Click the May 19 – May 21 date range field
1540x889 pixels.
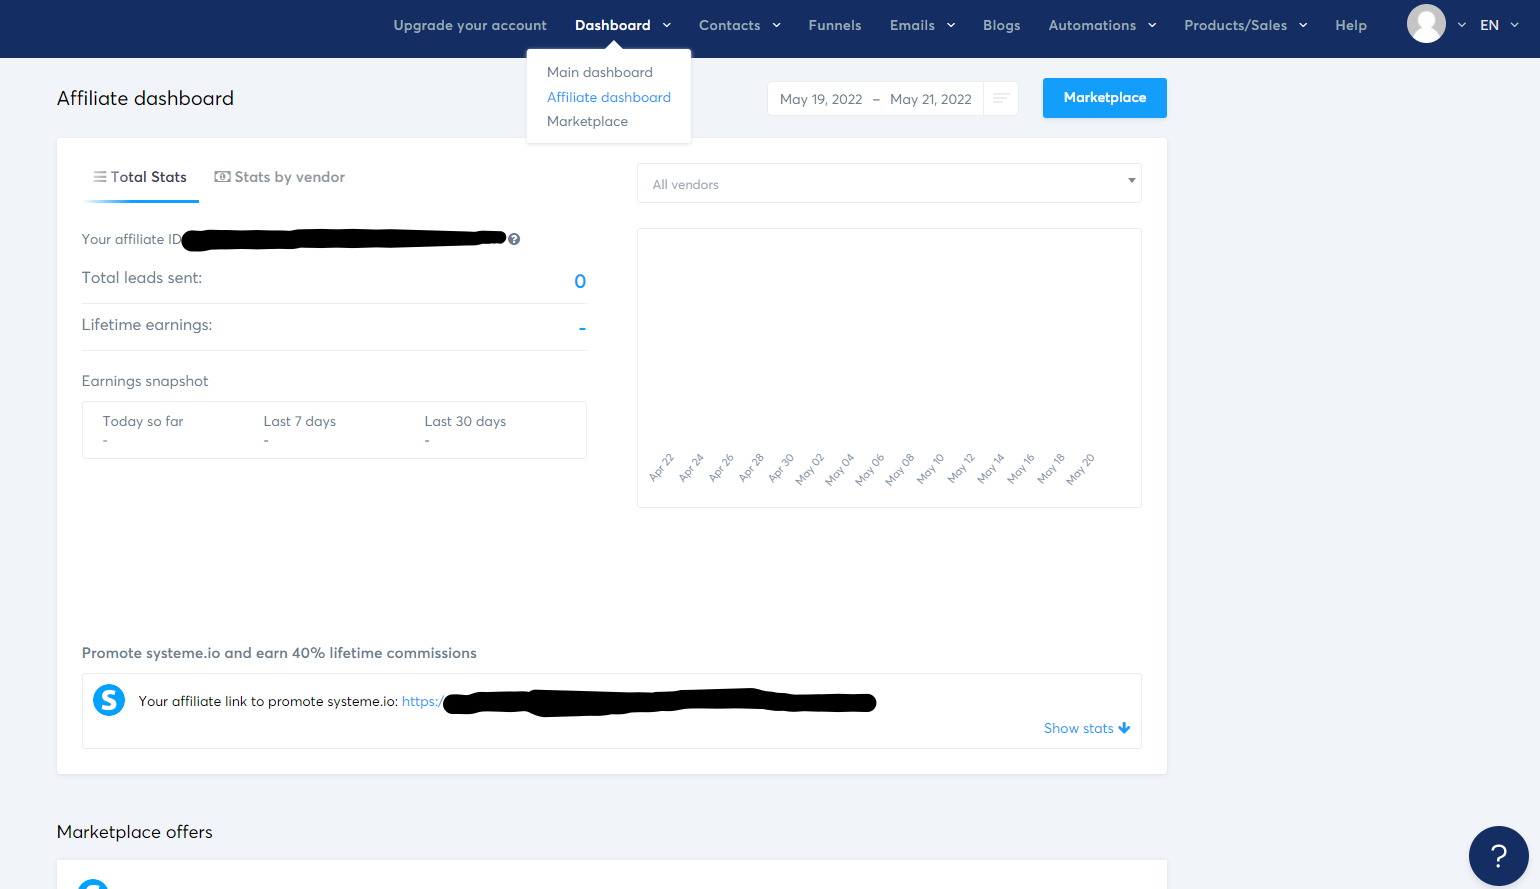coord(875,98)
